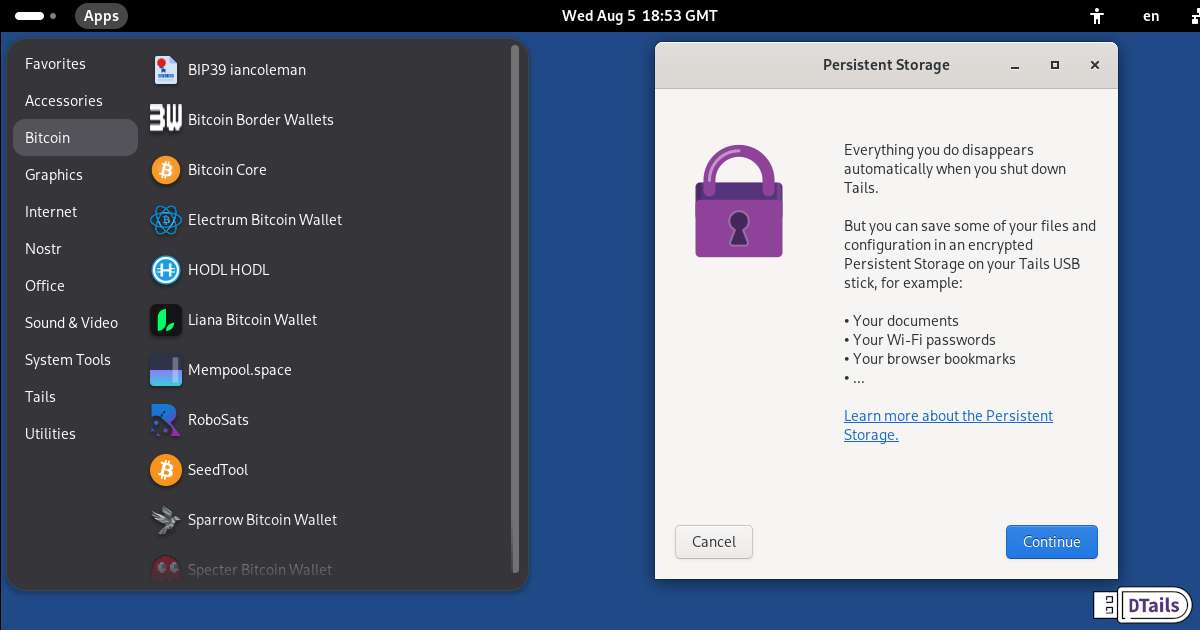Select the Tails category

(75, 397)
